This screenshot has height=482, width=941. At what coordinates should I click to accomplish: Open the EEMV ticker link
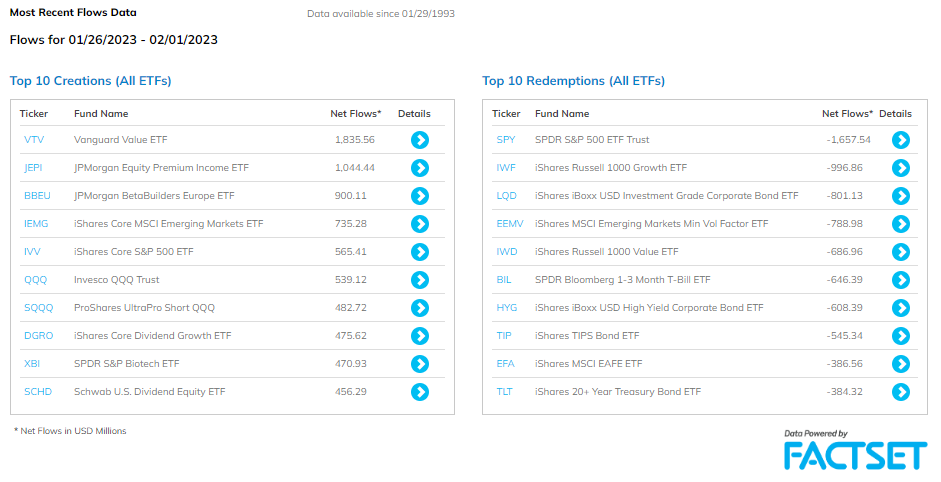(510, 224)
